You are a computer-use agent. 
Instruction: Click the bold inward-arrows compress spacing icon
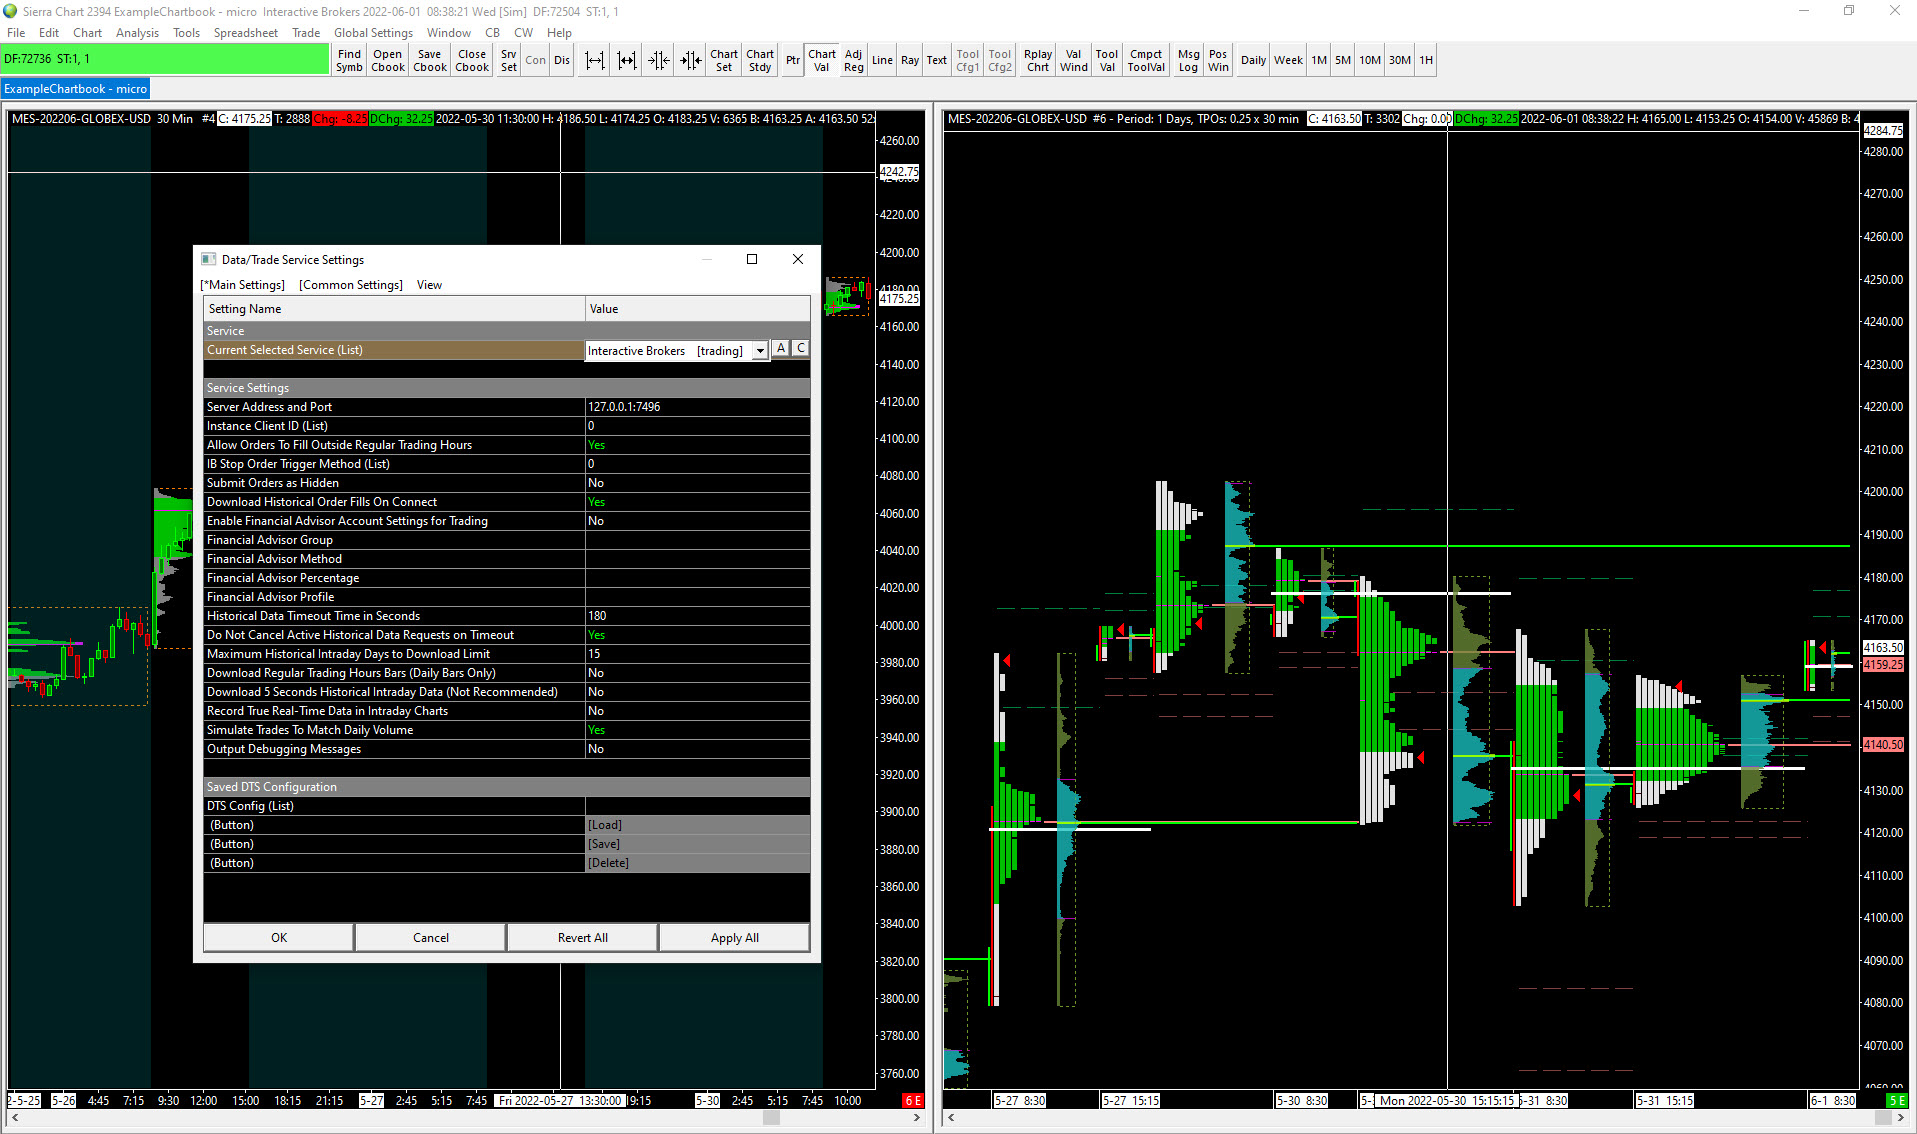tap(691, 61)
